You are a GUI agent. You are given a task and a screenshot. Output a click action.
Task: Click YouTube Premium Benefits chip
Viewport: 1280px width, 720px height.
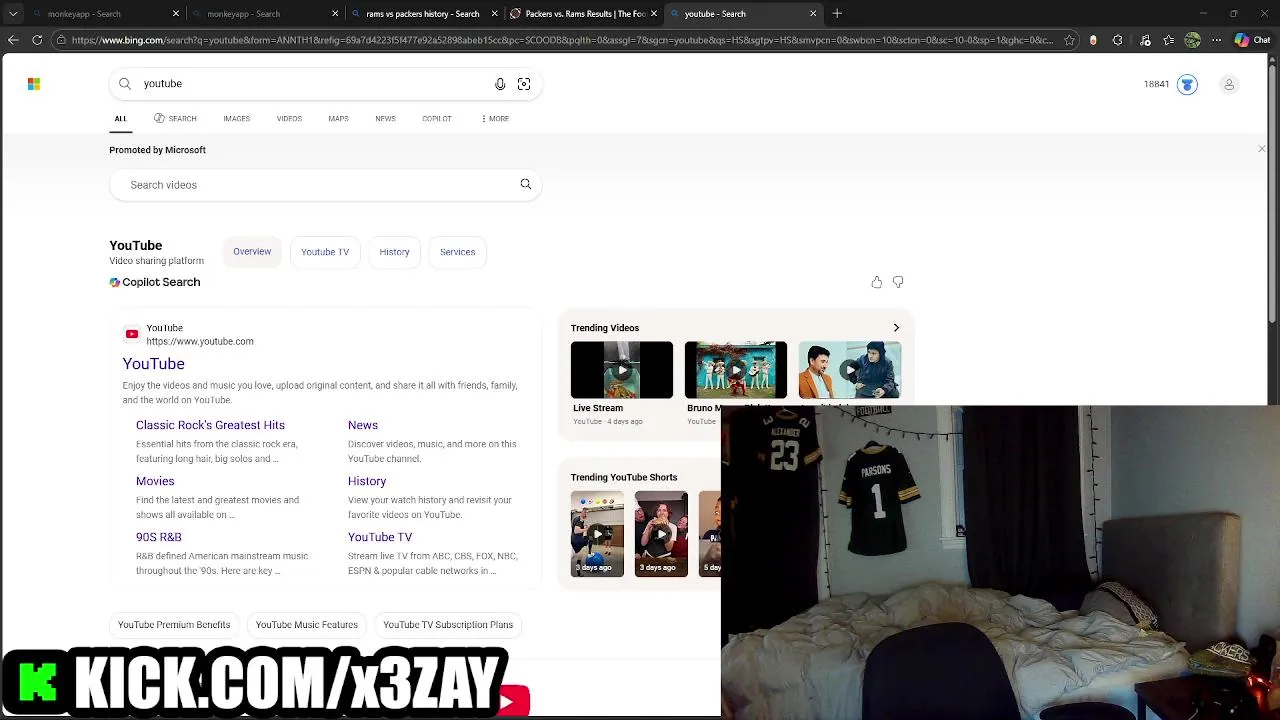(174, 625)
